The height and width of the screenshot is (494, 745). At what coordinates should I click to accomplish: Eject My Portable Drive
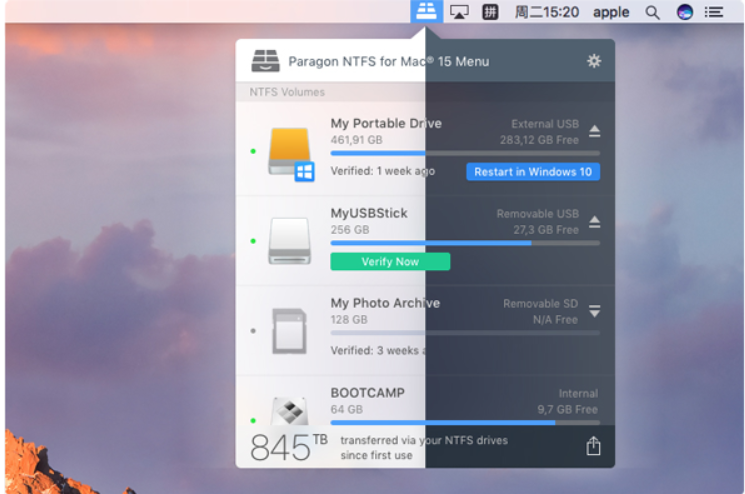pyautogui.click(x=594, y=131)
